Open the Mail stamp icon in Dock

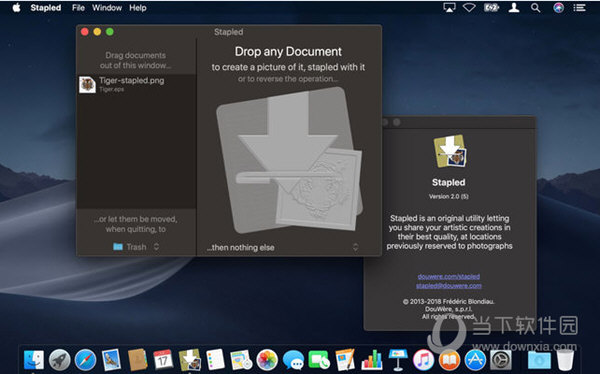point(111,360)
